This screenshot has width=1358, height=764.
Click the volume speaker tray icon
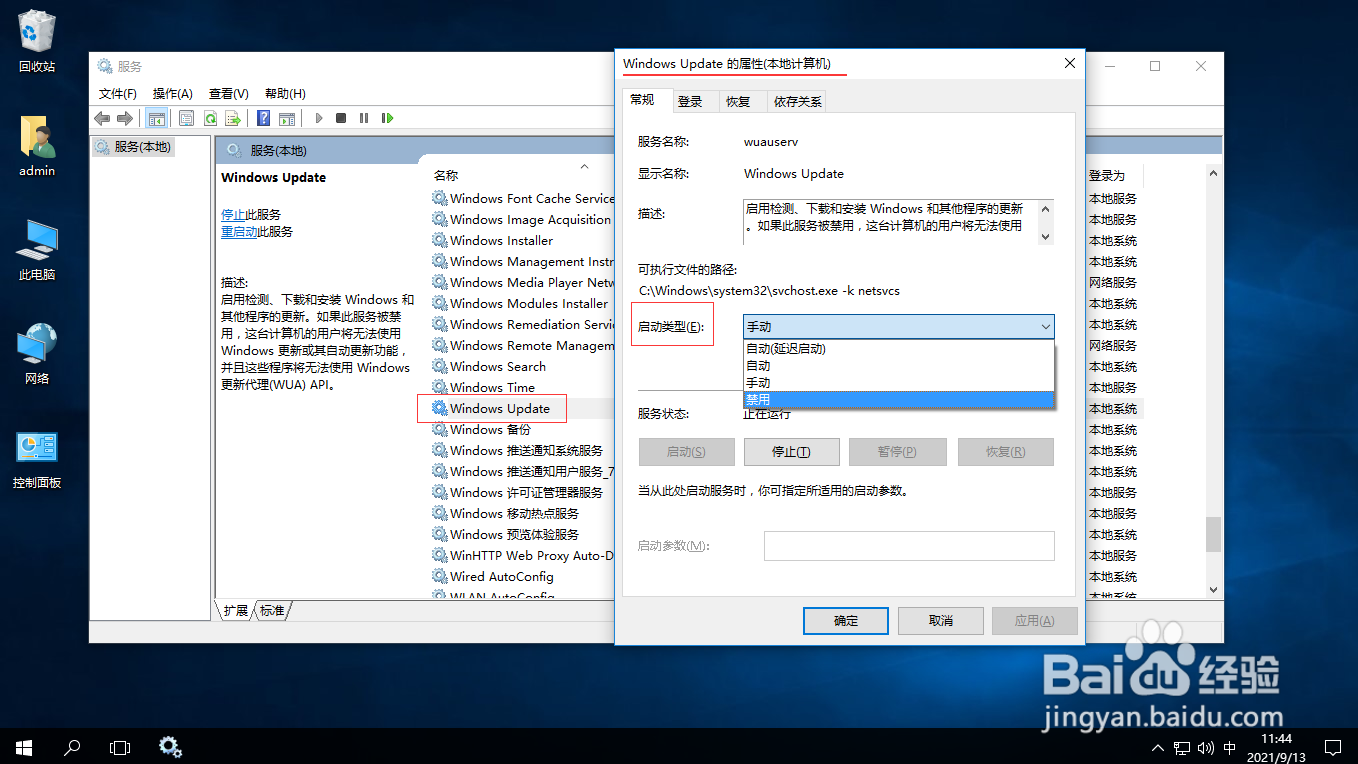pyautogui.click(x=1205, y=747)
